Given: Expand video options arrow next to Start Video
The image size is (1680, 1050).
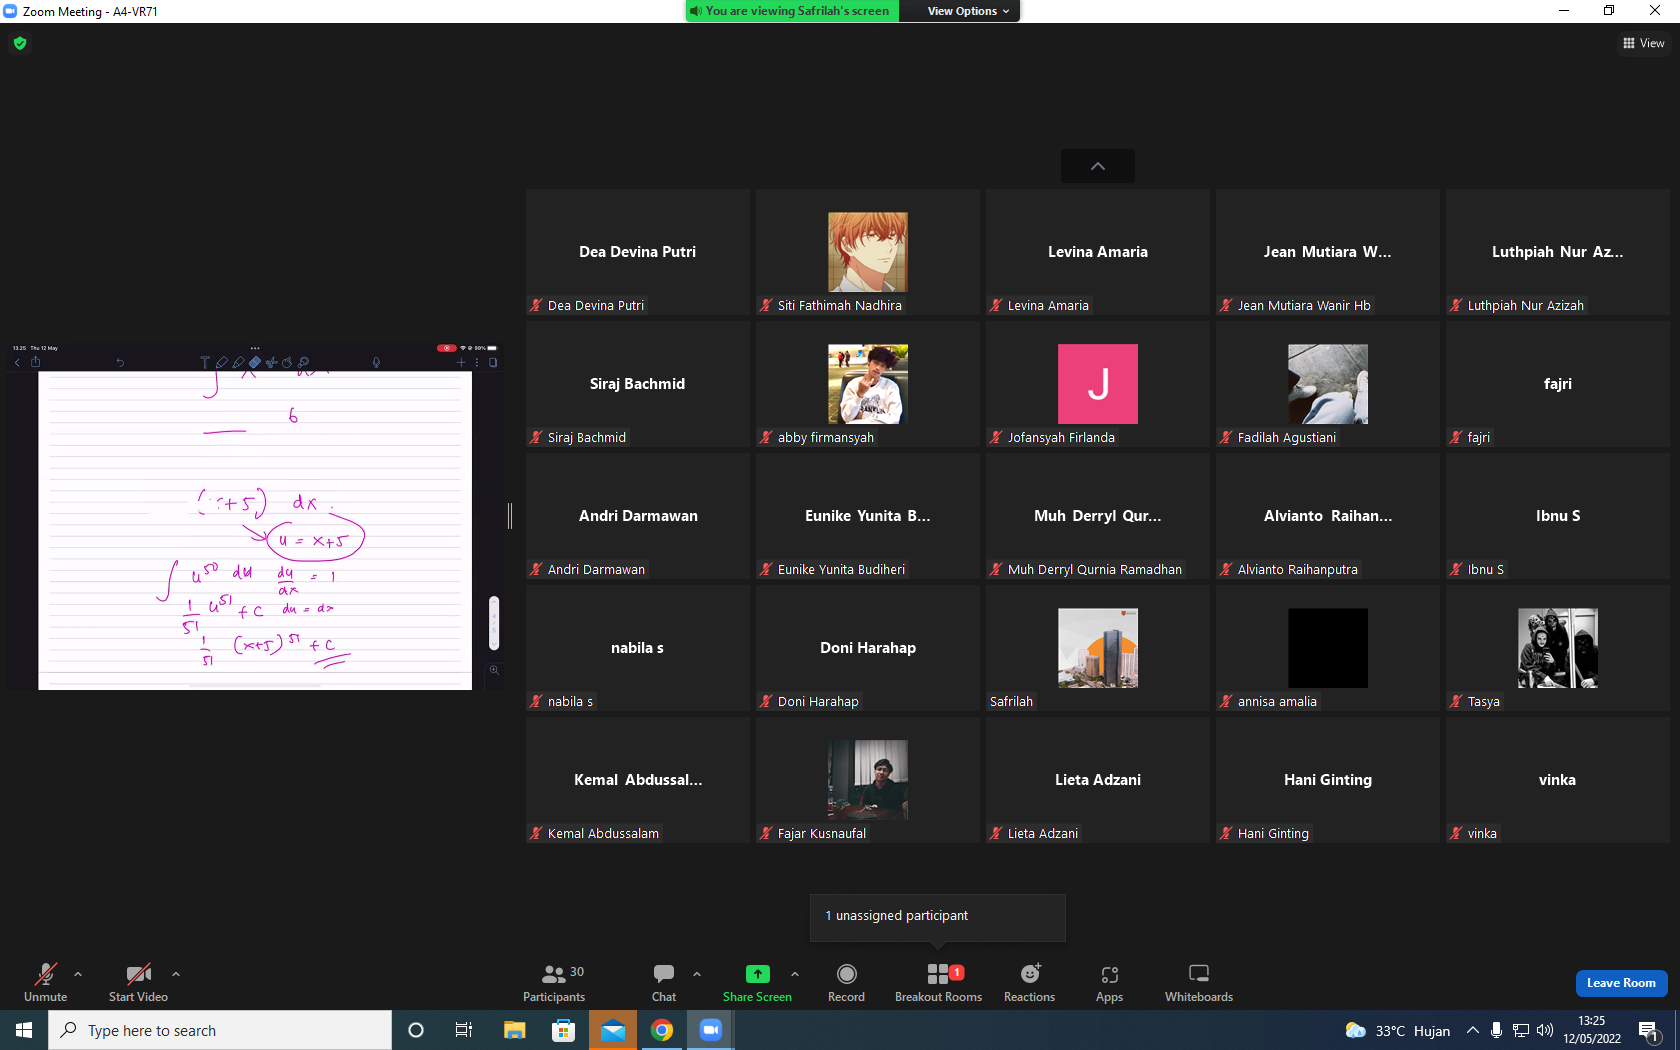Looking at the screenshot, I should pos(176,974).
